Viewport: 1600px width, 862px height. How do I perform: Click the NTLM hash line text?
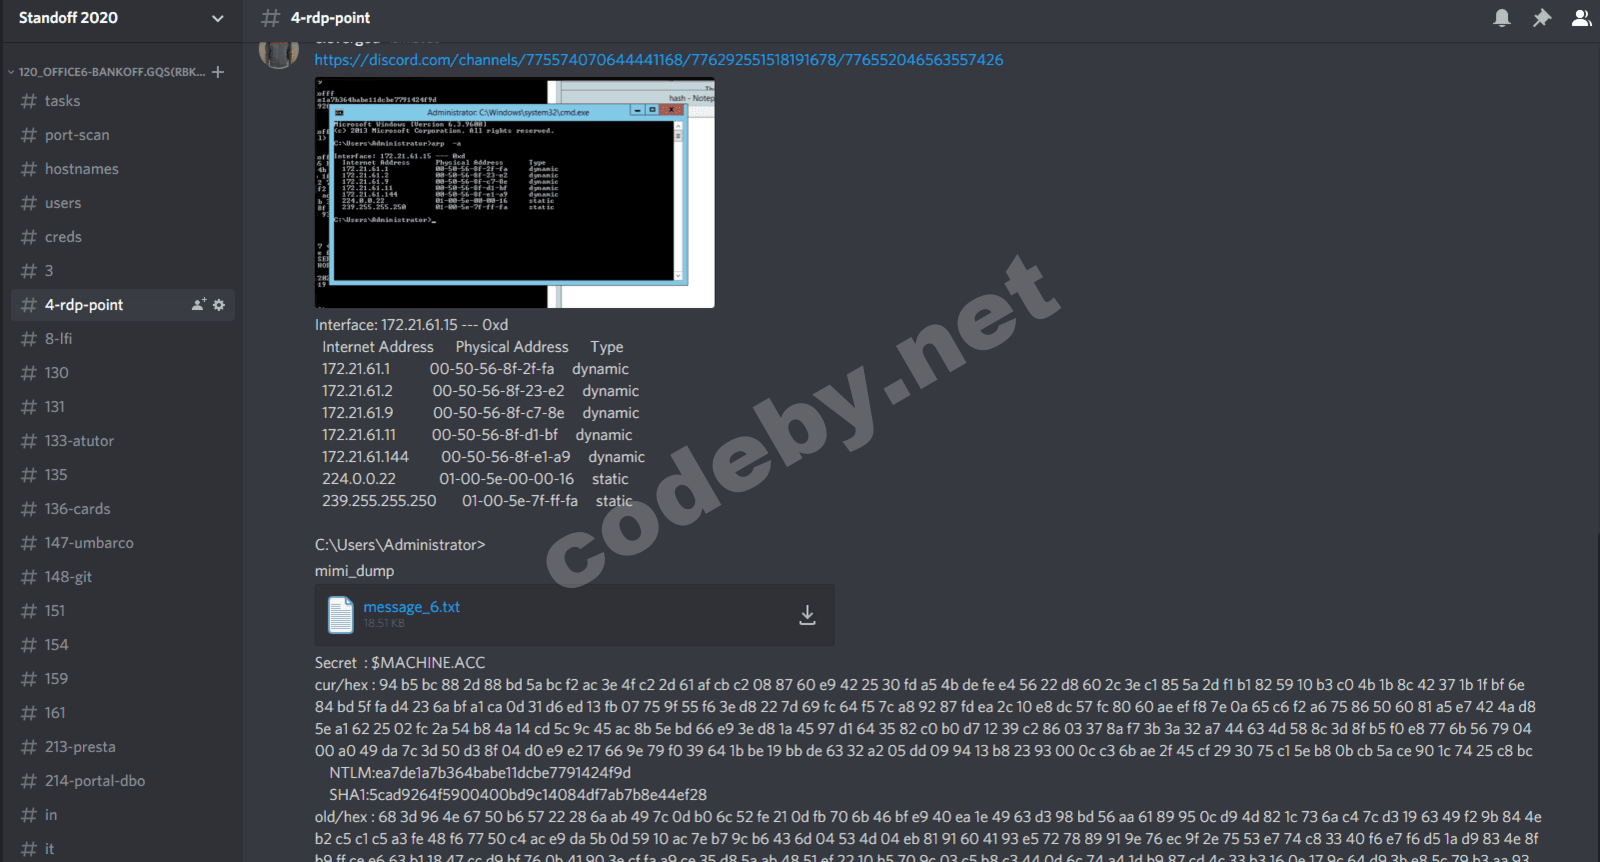(x=480, y=773)
